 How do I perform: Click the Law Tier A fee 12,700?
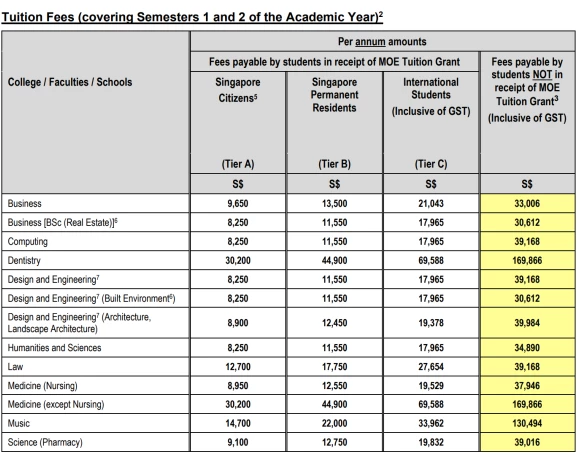point(238,367)
